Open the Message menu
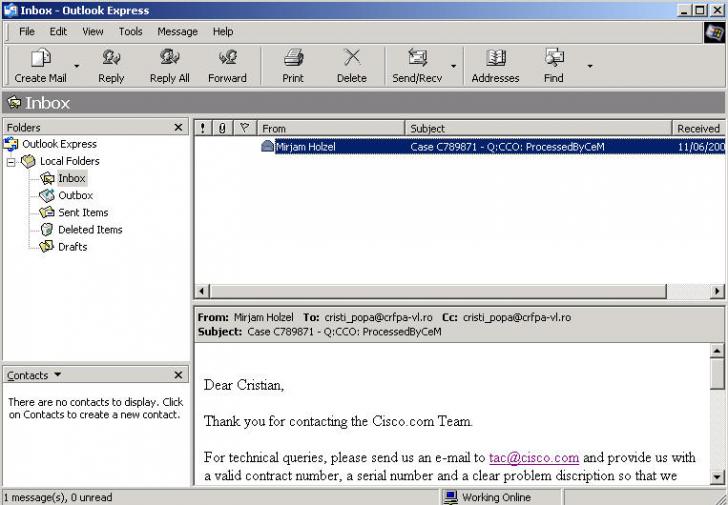This screenshot has height=505, width=728. click(x=177, y=31)
